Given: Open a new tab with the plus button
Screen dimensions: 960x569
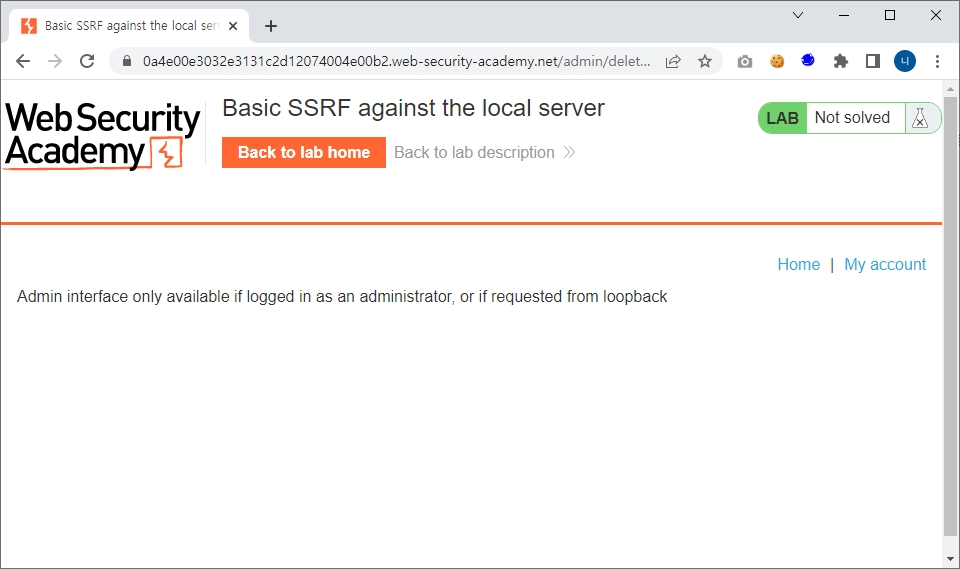Looking at the screenshot, I should [271, 26].
